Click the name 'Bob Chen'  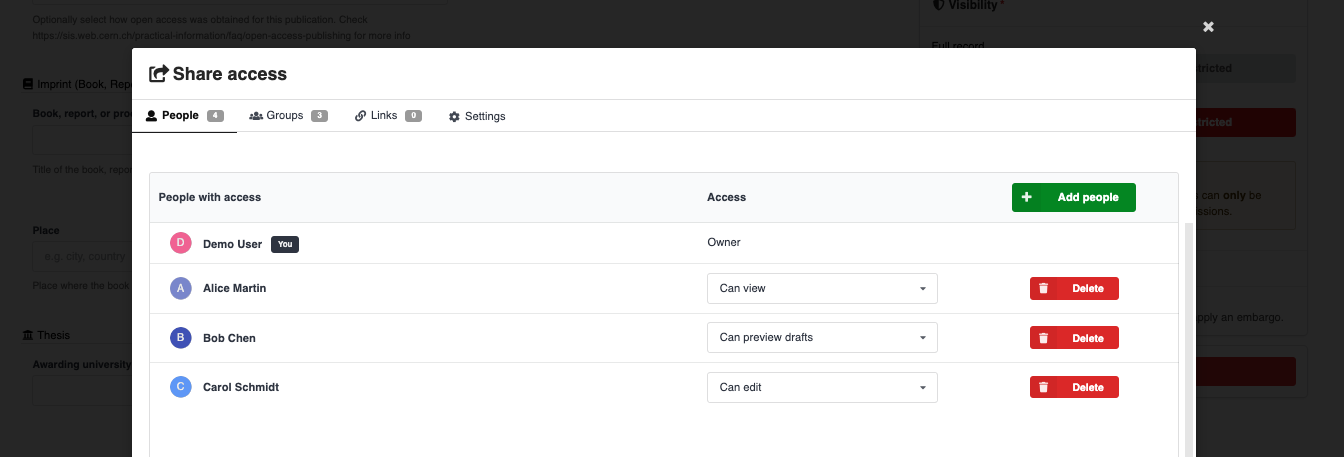[x=229, y=338]
